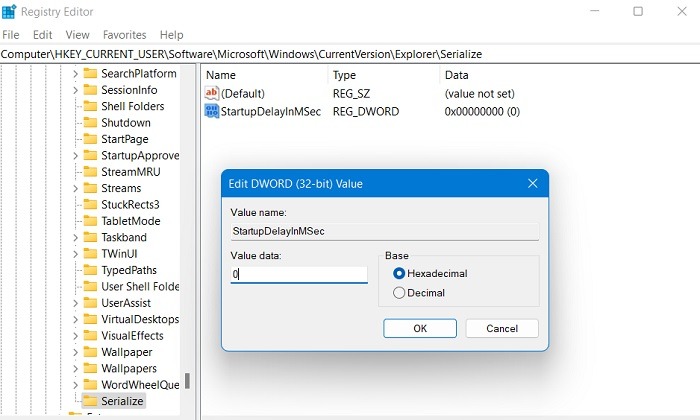
Task: Select the Taskbar folder icon
Action: (90, 237)
